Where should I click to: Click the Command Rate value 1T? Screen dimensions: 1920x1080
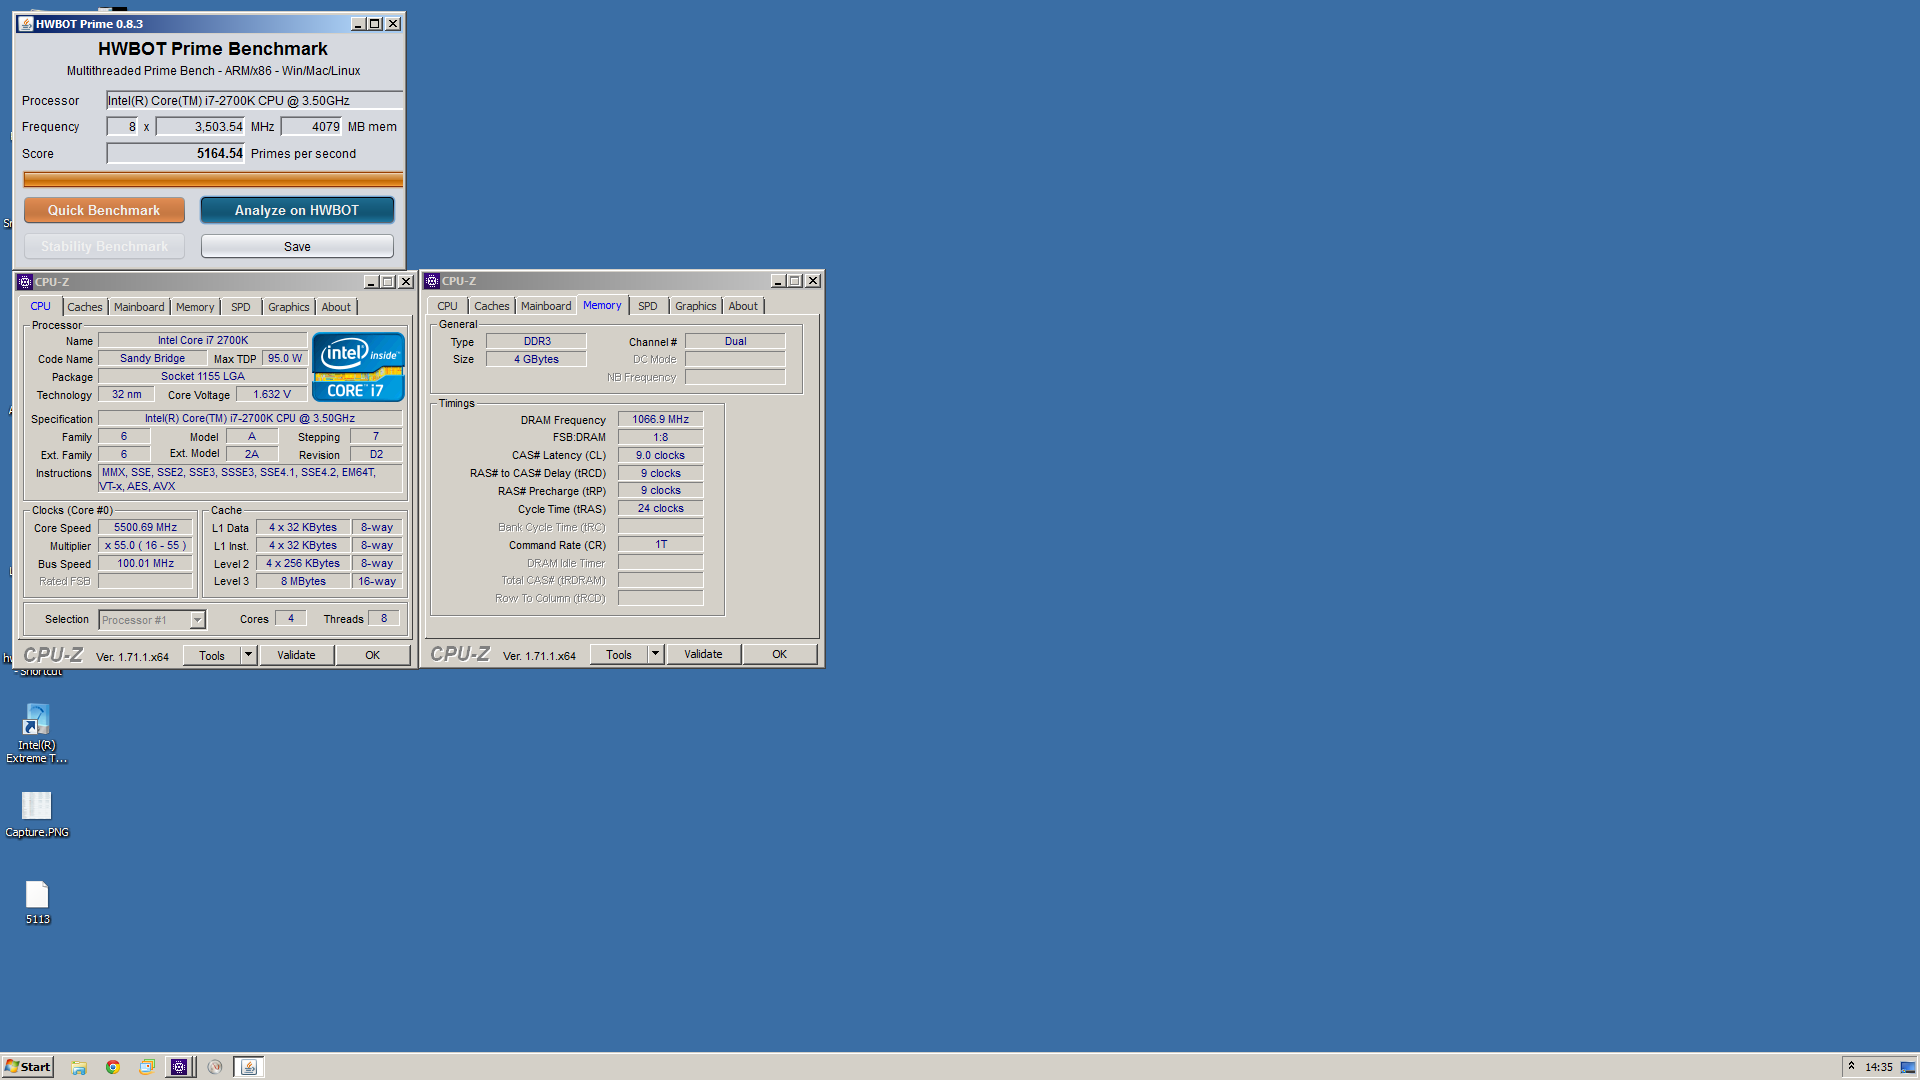point(661,544)
